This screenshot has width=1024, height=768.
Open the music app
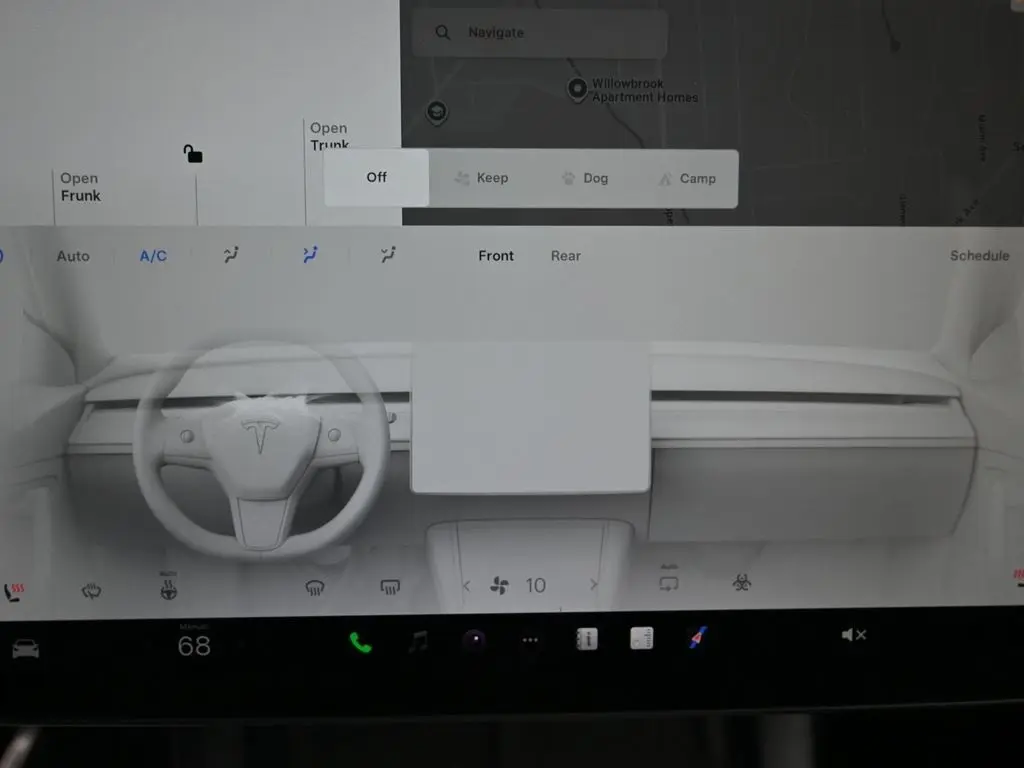coord(418,642)
